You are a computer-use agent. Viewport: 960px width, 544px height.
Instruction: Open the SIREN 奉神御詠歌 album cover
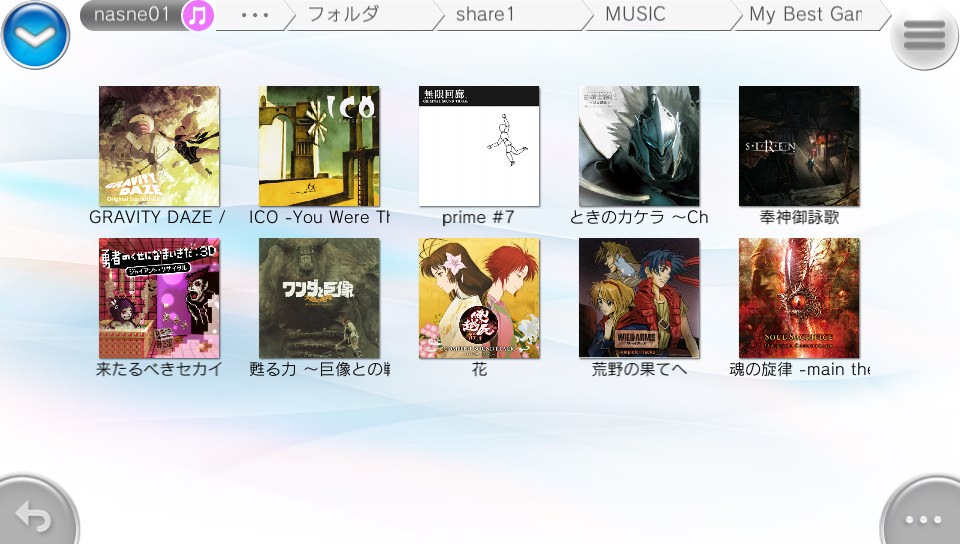coord(799,146)
